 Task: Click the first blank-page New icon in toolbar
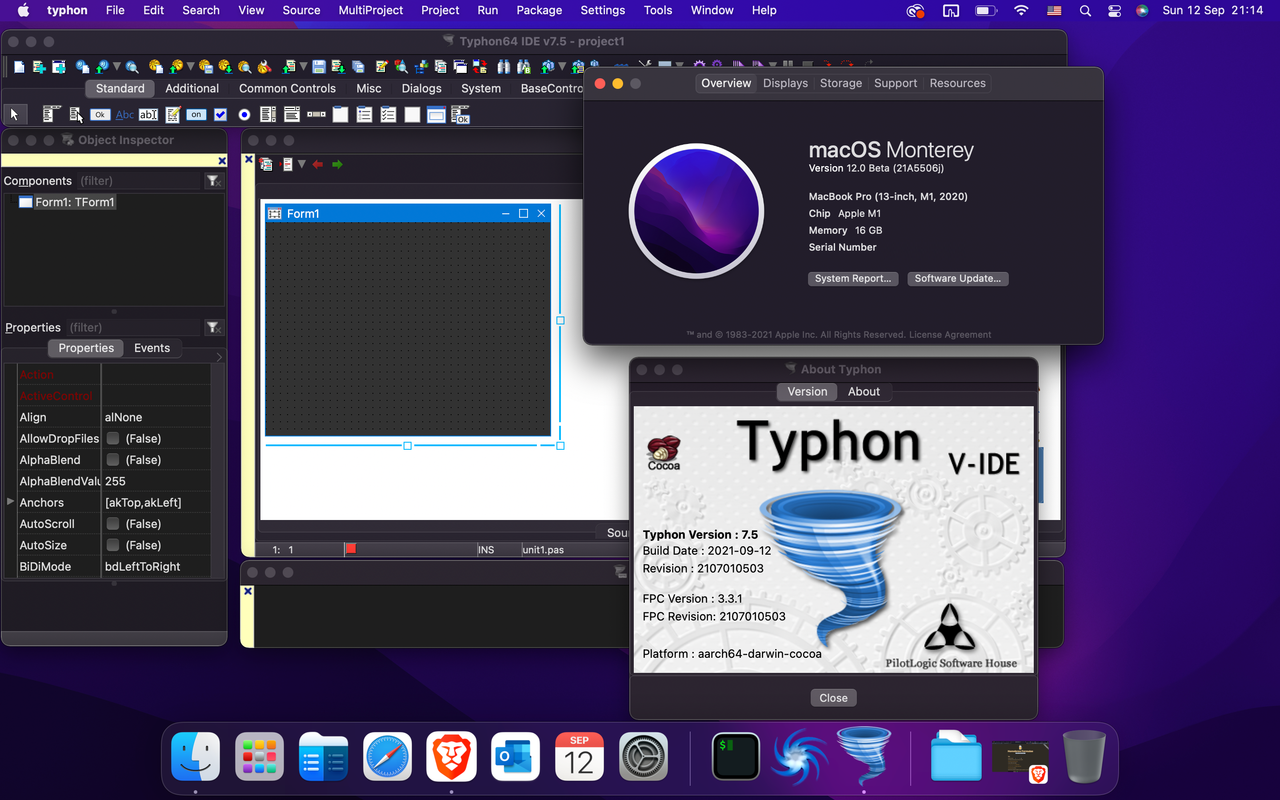point(19,67)
